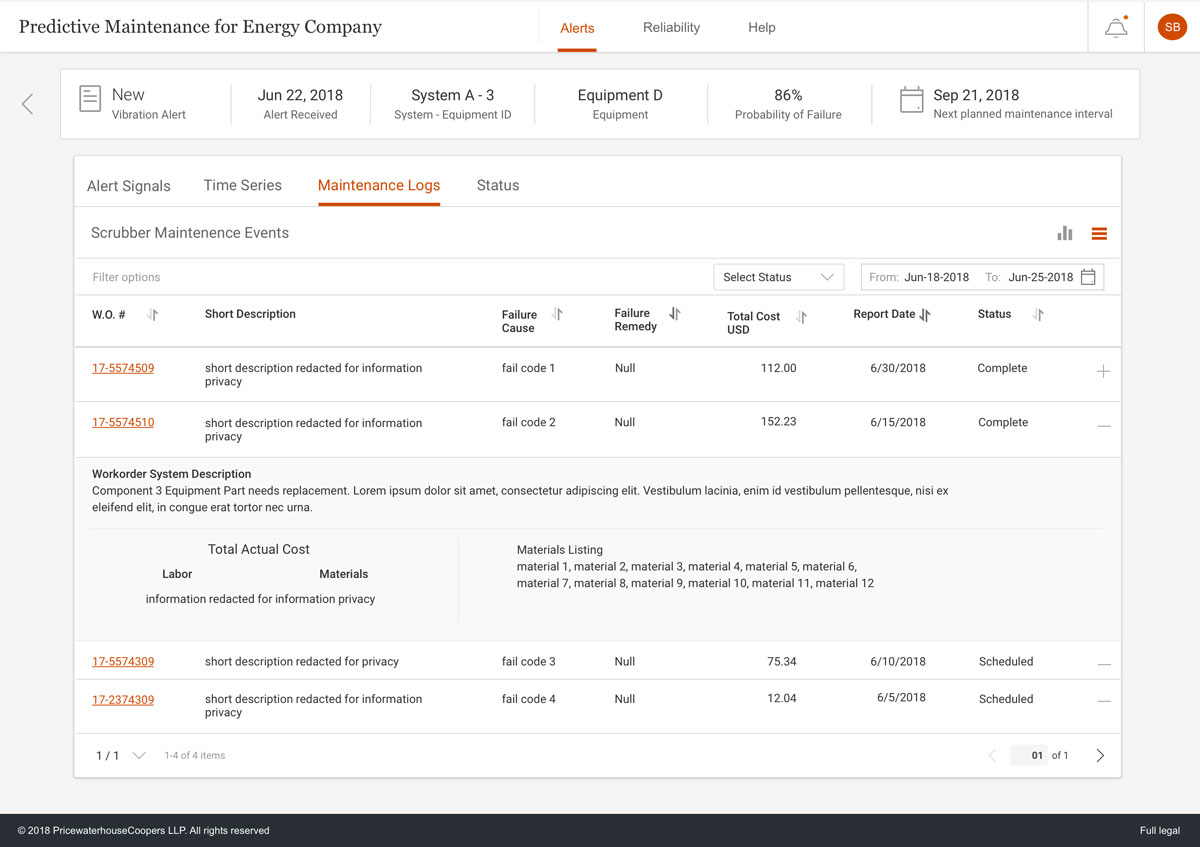Screen dimensions: 1200x847
Task: Sort by Report Date column
Action: (x=924, y=315)
